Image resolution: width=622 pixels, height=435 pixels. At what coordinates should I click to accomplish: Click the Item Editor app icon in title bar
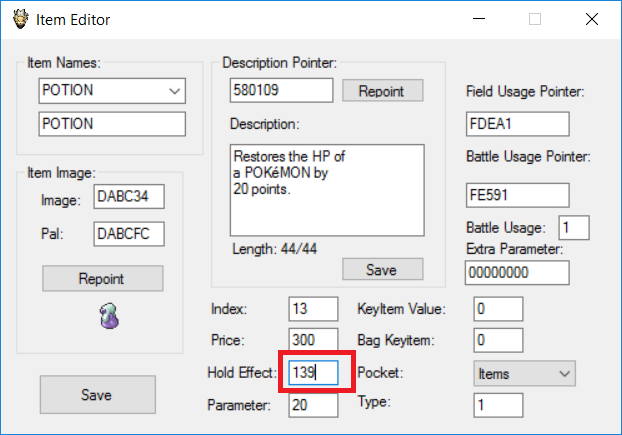click(20, 19)
